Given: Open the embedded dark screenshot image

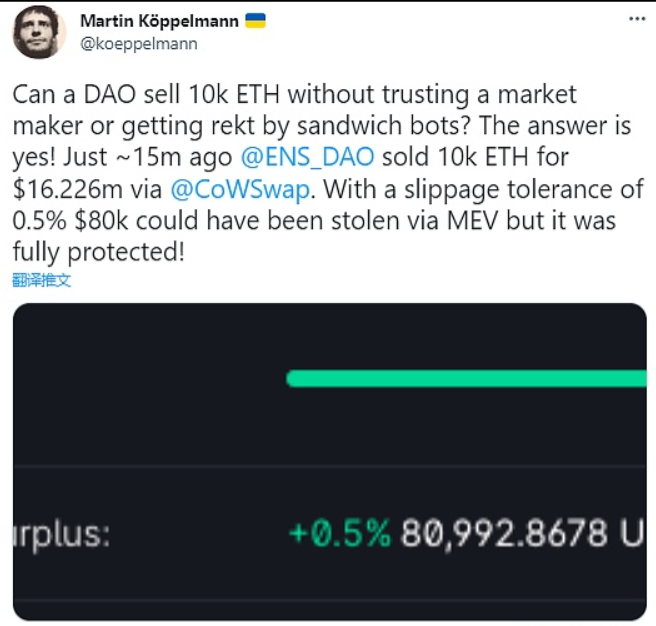Looking at the screenshot, I should click(x=329, y=460).
